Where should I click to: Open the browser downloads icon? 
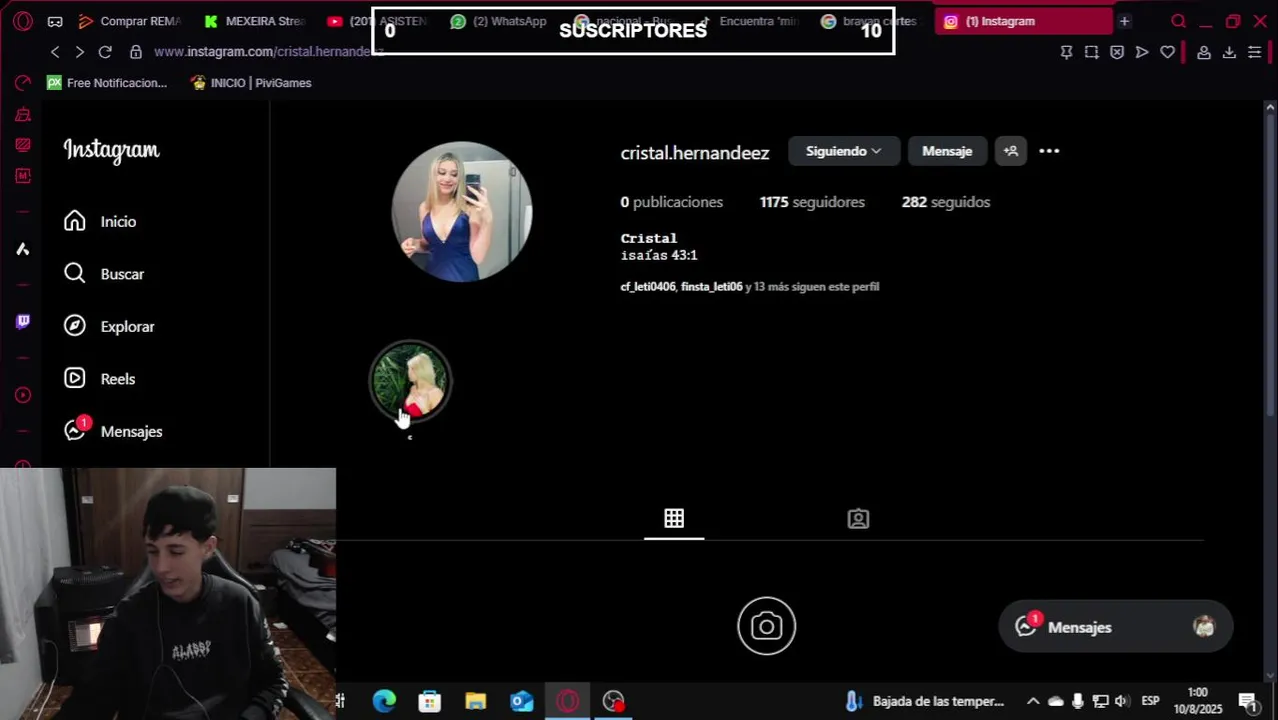1229,52
